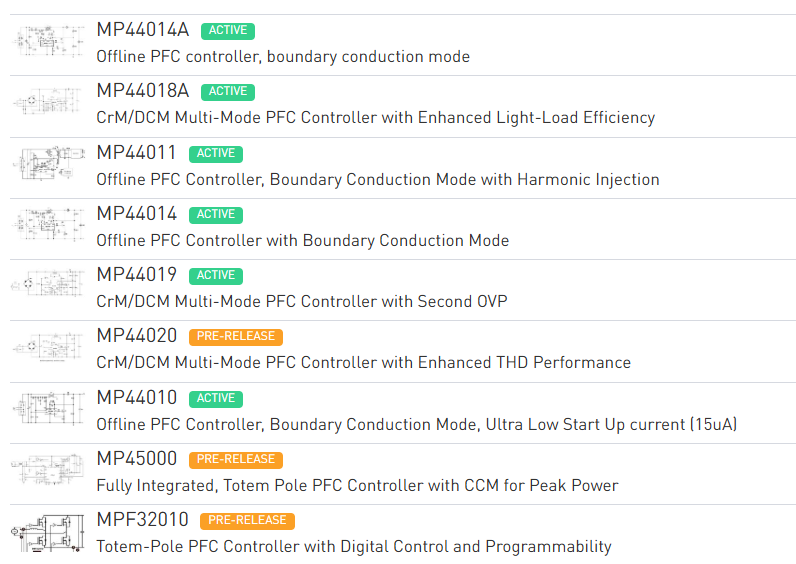Open the MPF32010 product page
Viewport: 796px width, 564px height.
point(142,520)
